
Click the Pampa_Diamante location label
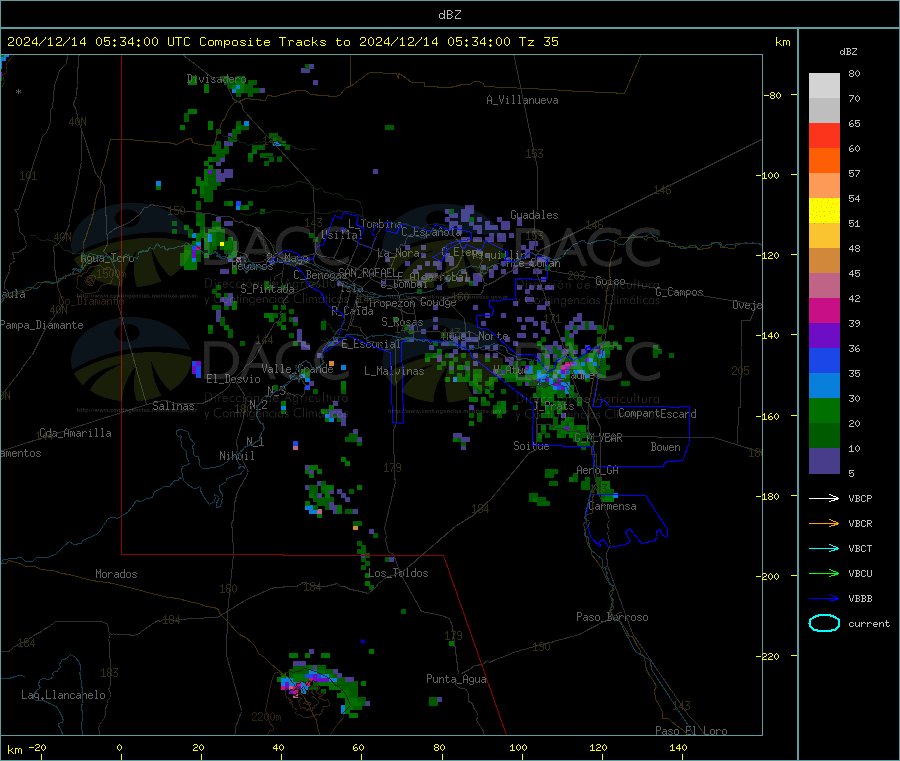click(42, 325)
